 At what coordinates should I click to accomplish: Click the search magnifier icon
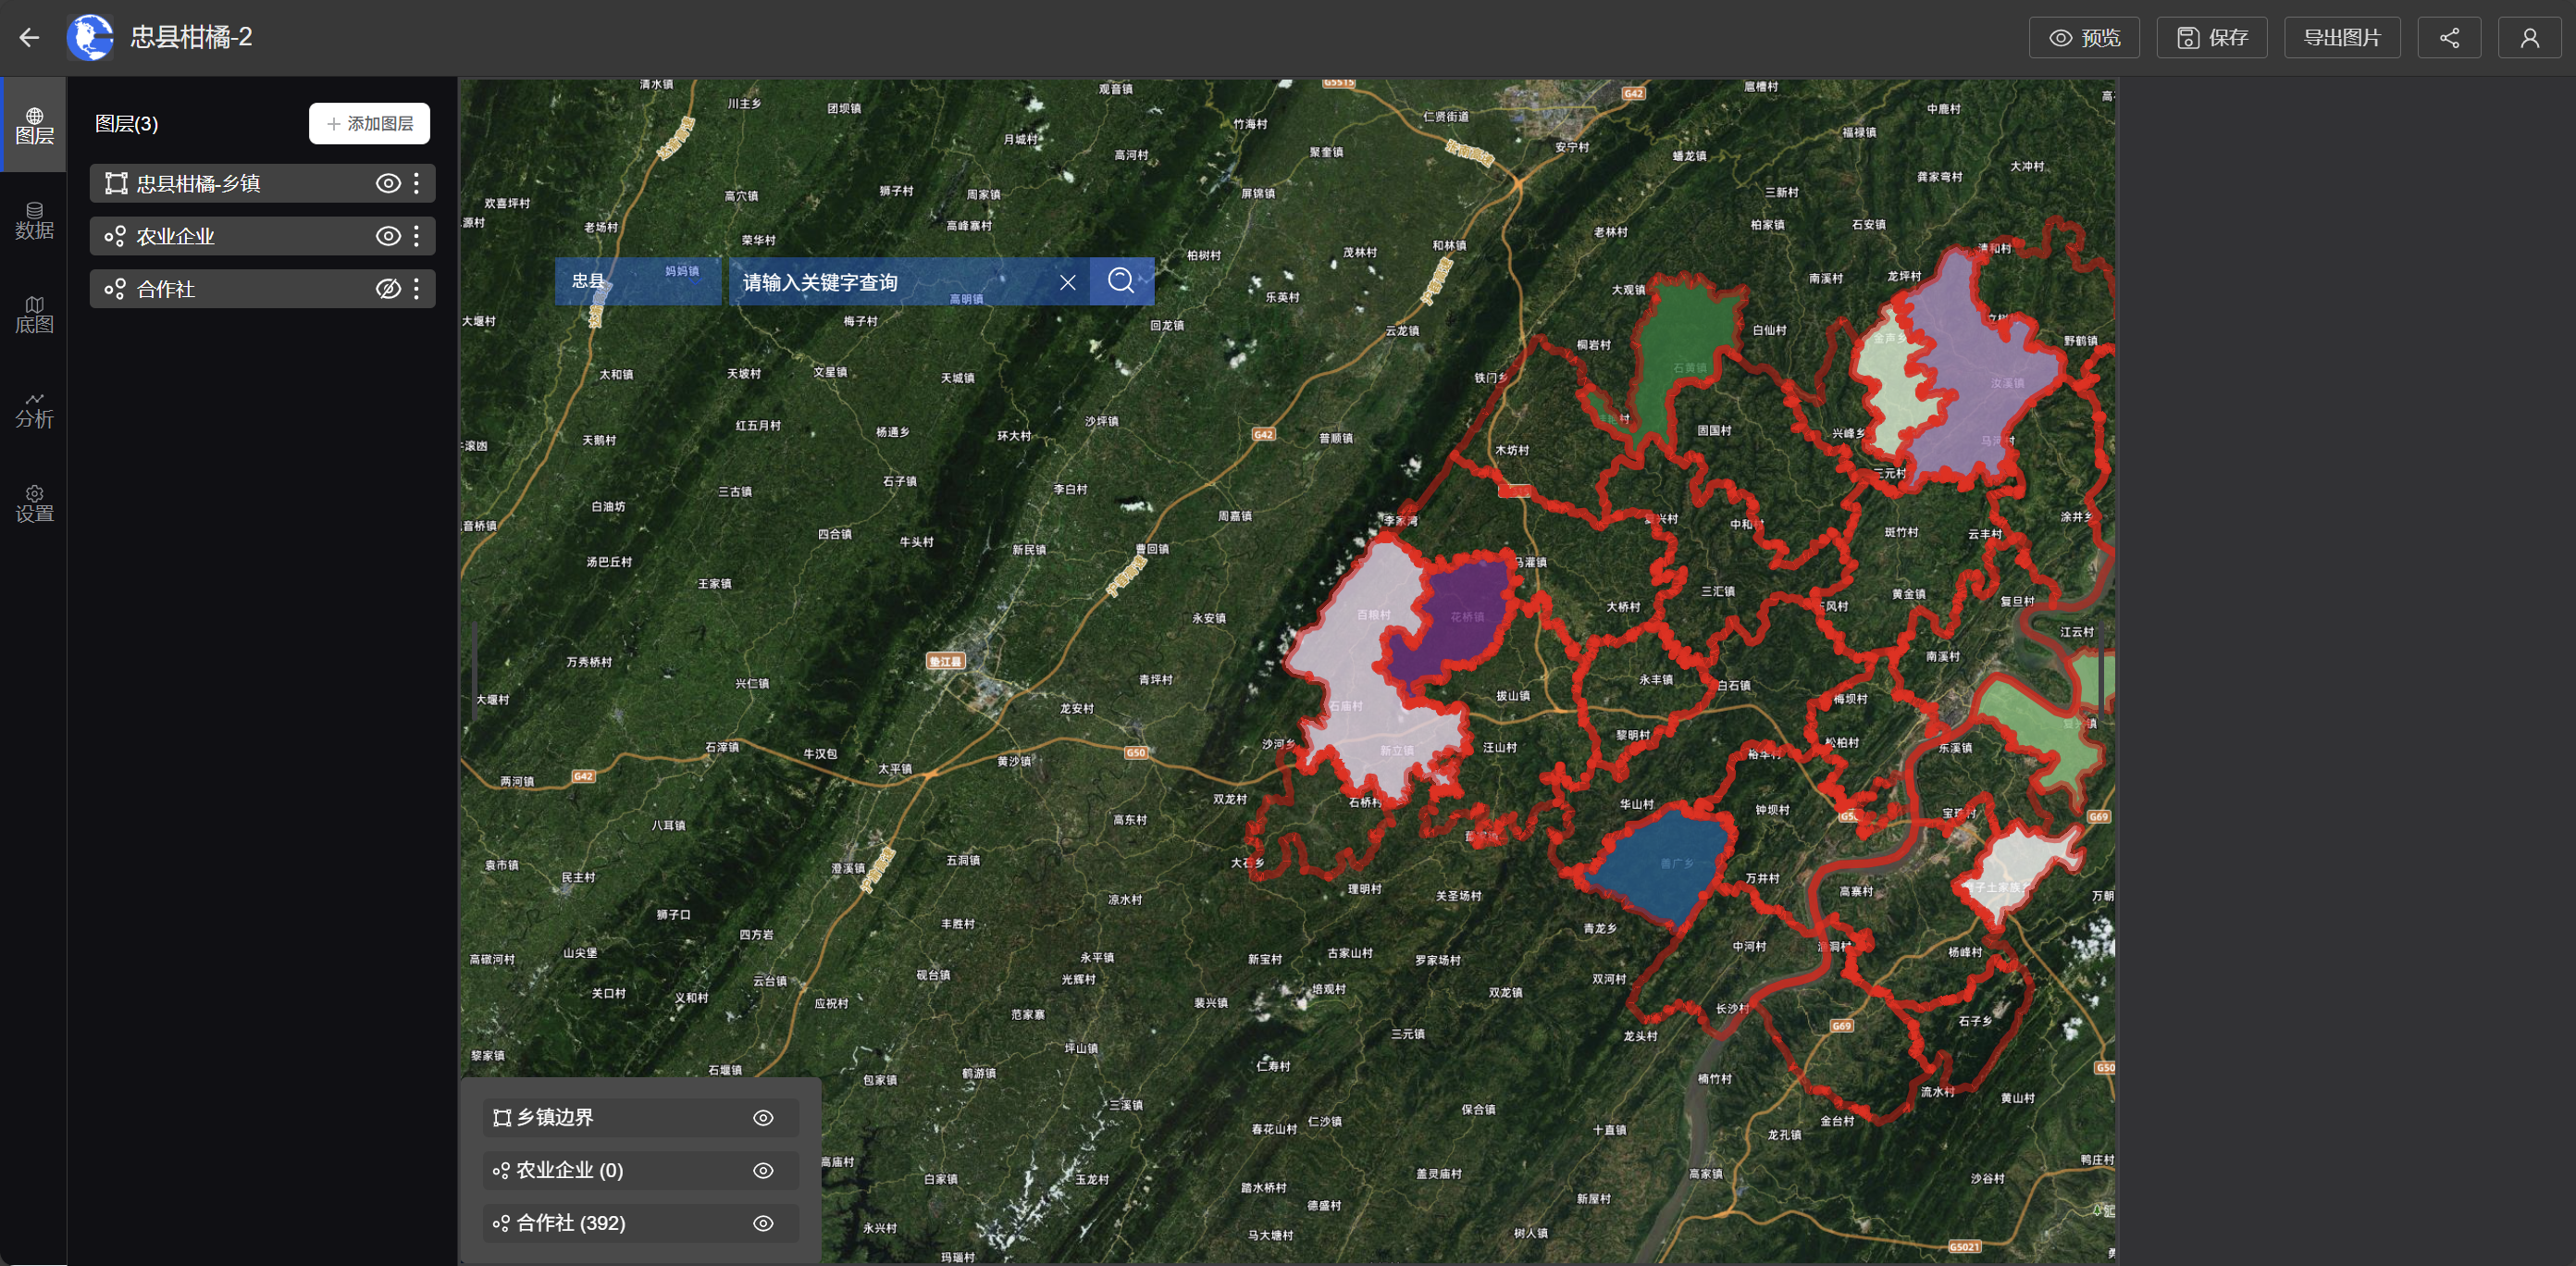coord(1121,281)
